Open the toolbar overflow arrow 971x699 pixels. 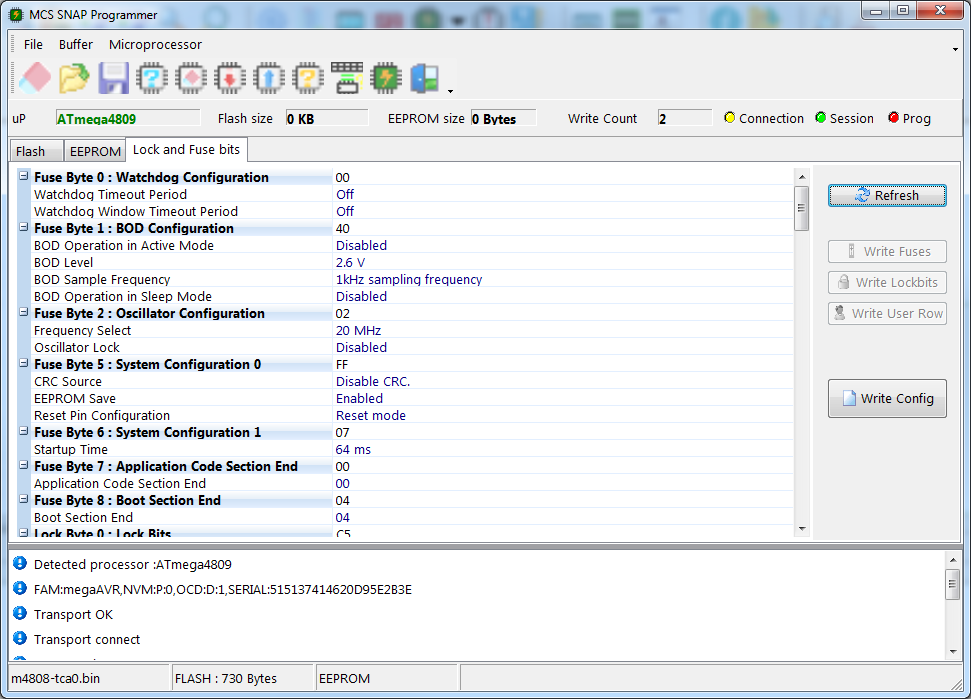(x=450, y=92)
